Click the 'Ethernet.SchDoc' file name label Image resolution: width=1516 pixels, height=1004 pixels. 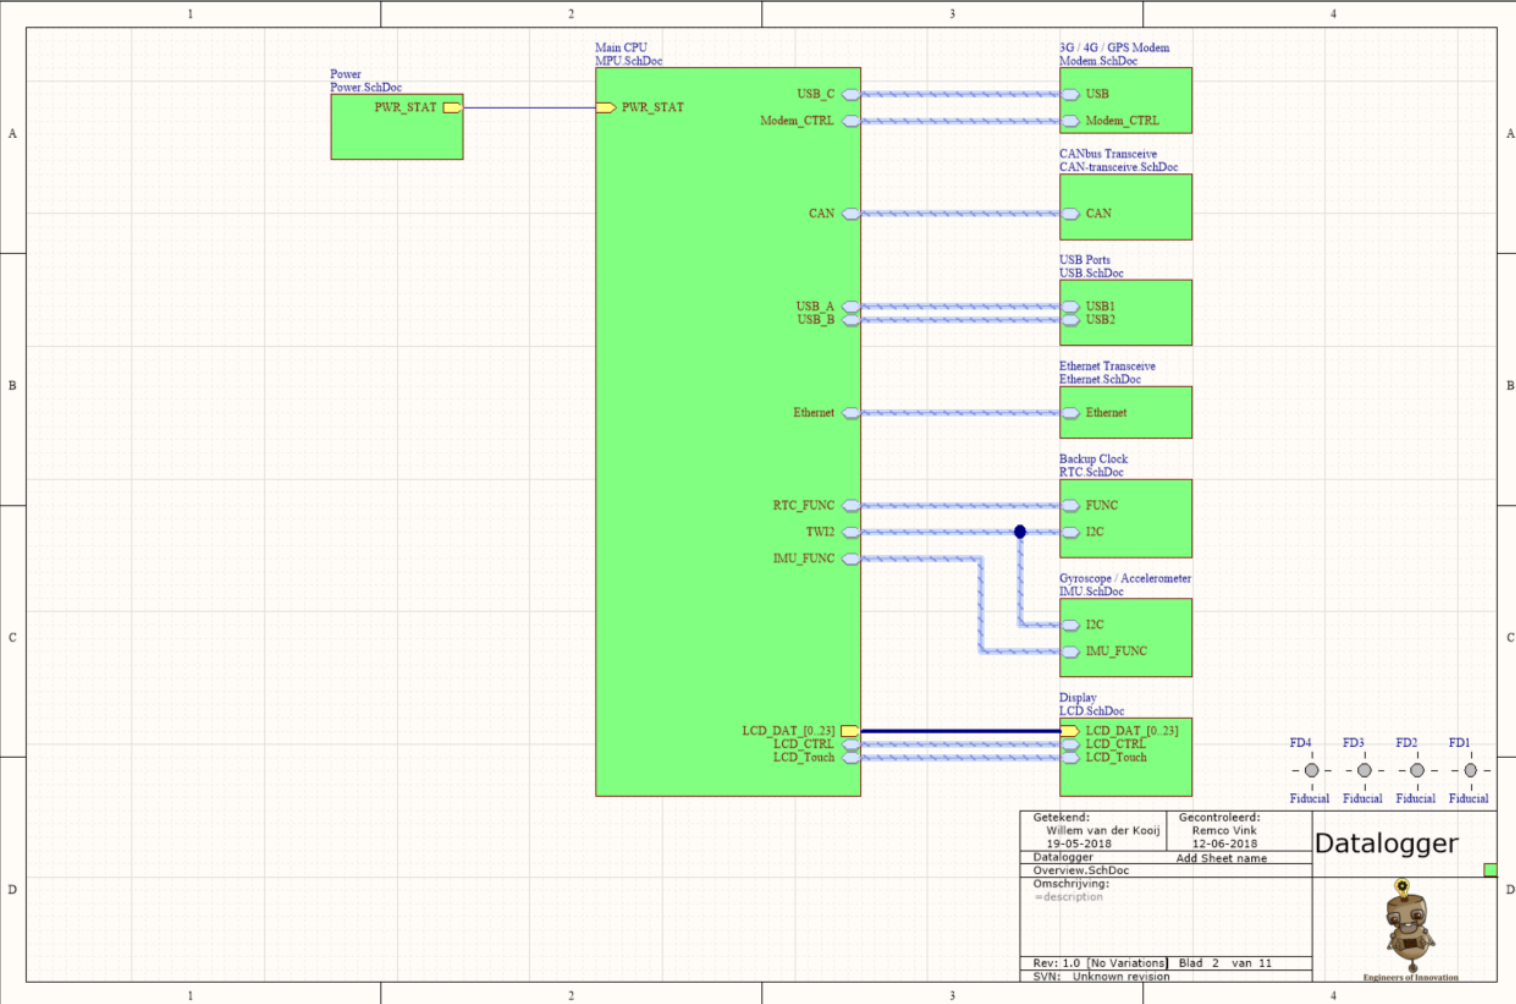(x=1100, y=379)
